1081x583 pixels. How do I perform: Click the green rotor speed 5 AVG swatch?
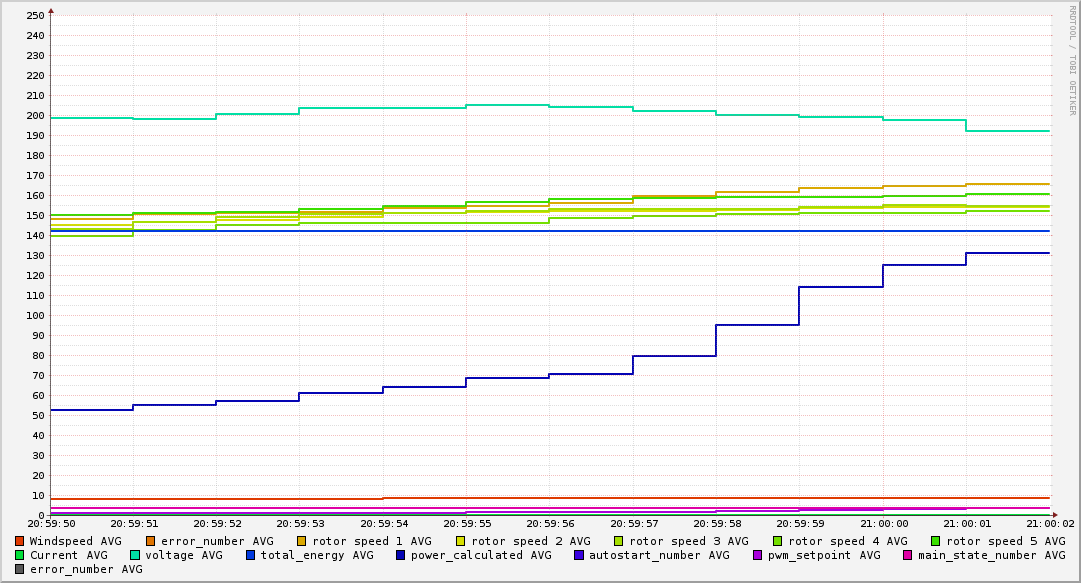point(936,541)
